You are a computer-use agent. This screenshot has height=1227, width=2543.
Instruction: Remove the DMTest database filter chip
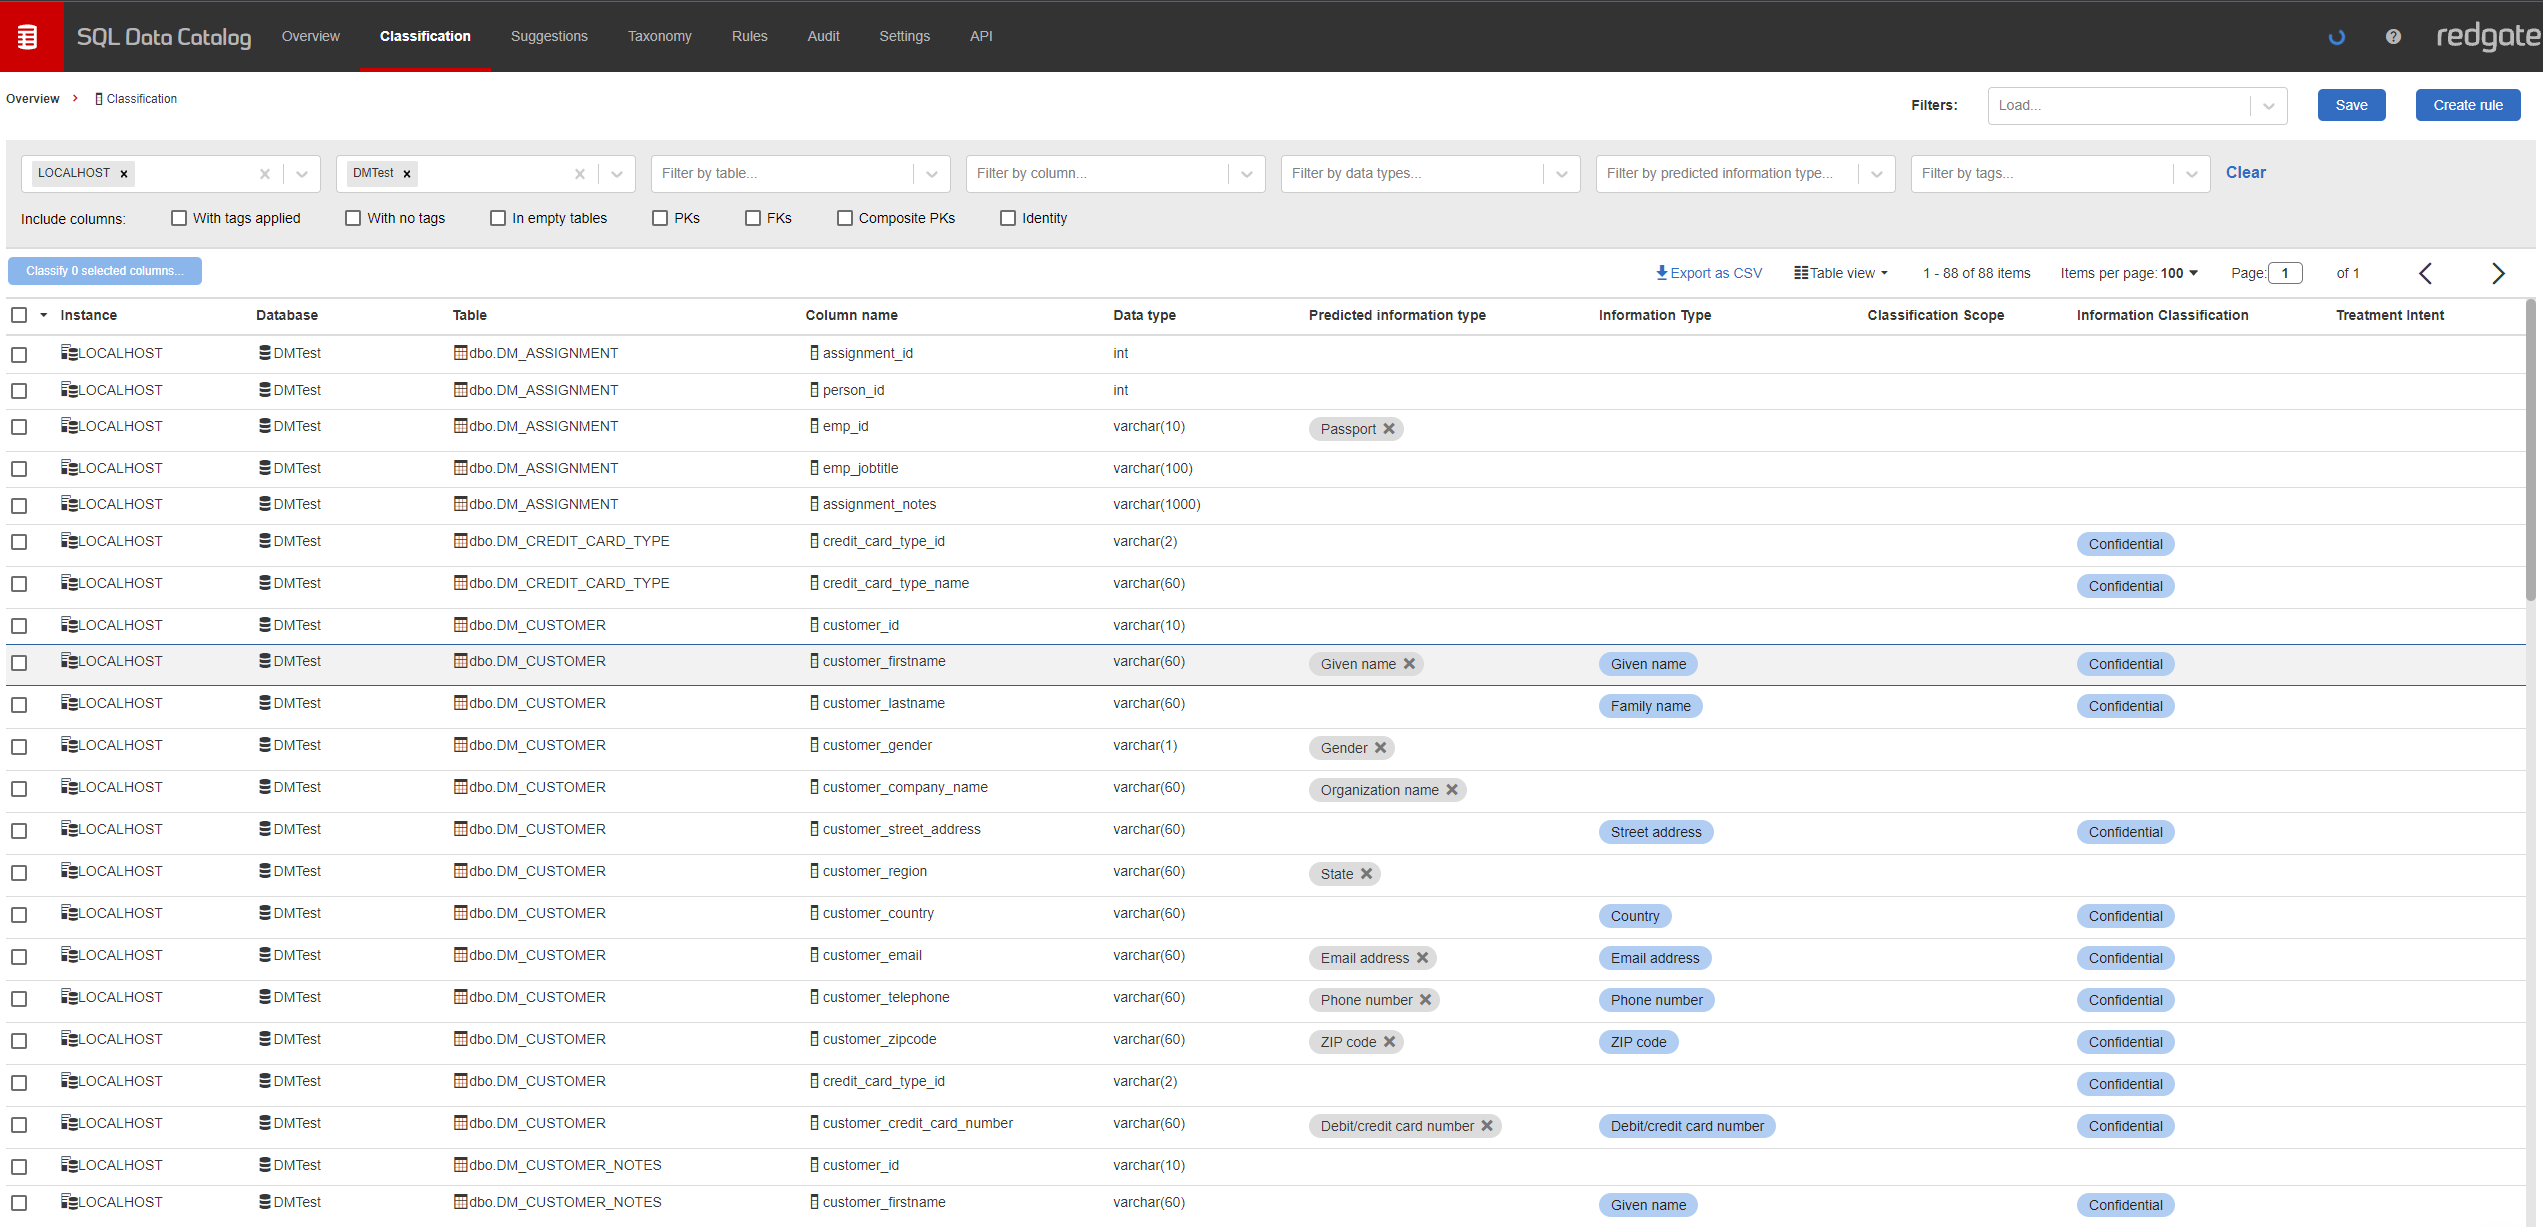point(407,174)
